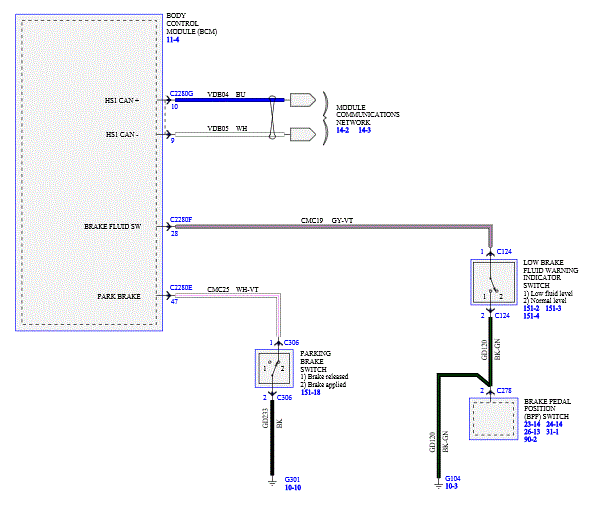Open BPP switch page reference 23-14
The height and width of the screenshot is (508, 590).
click(532, 424)
